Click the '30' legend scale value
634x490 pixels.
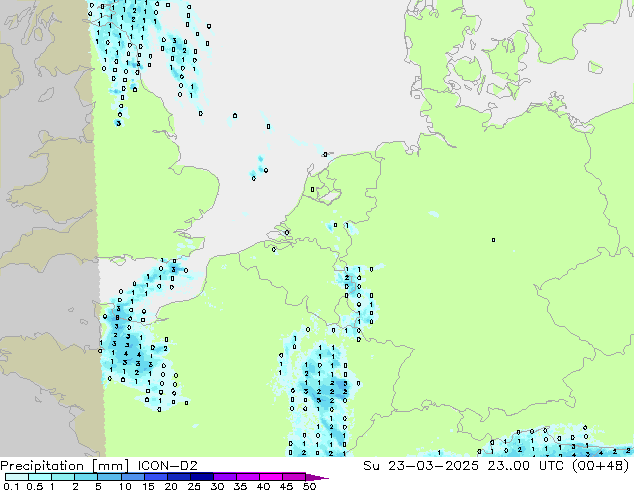[217, 486]
